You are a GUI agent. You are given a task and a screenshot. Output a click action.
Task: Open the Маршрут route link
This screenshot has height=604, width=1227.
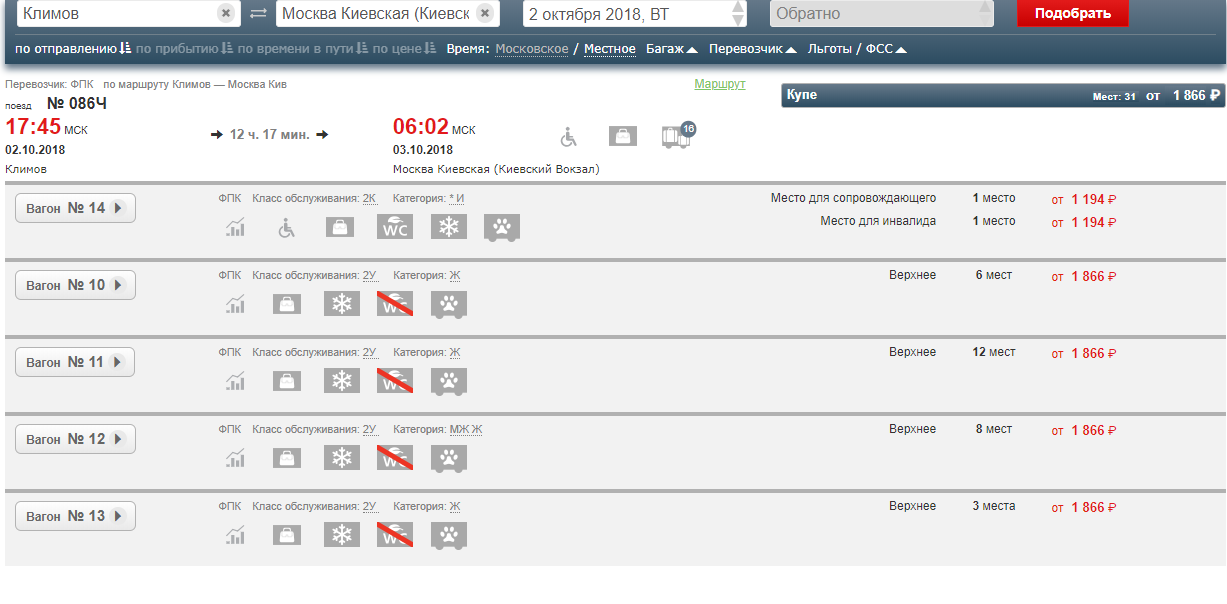click(720, 84)
